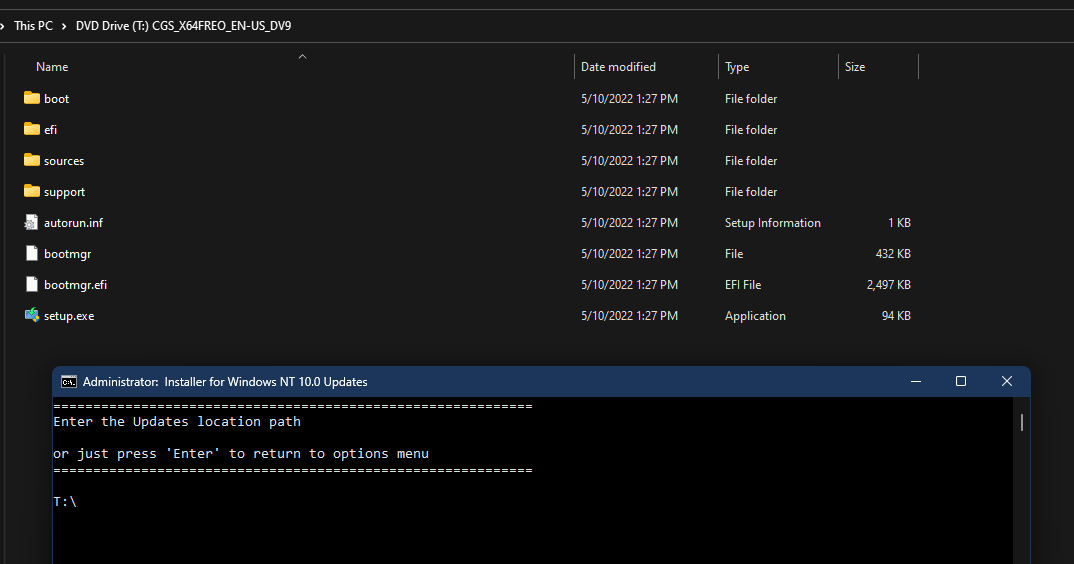Toggle the sort arrow above the Name column
This screenshot has height=564, width=1074.
[x=302, y=56]
